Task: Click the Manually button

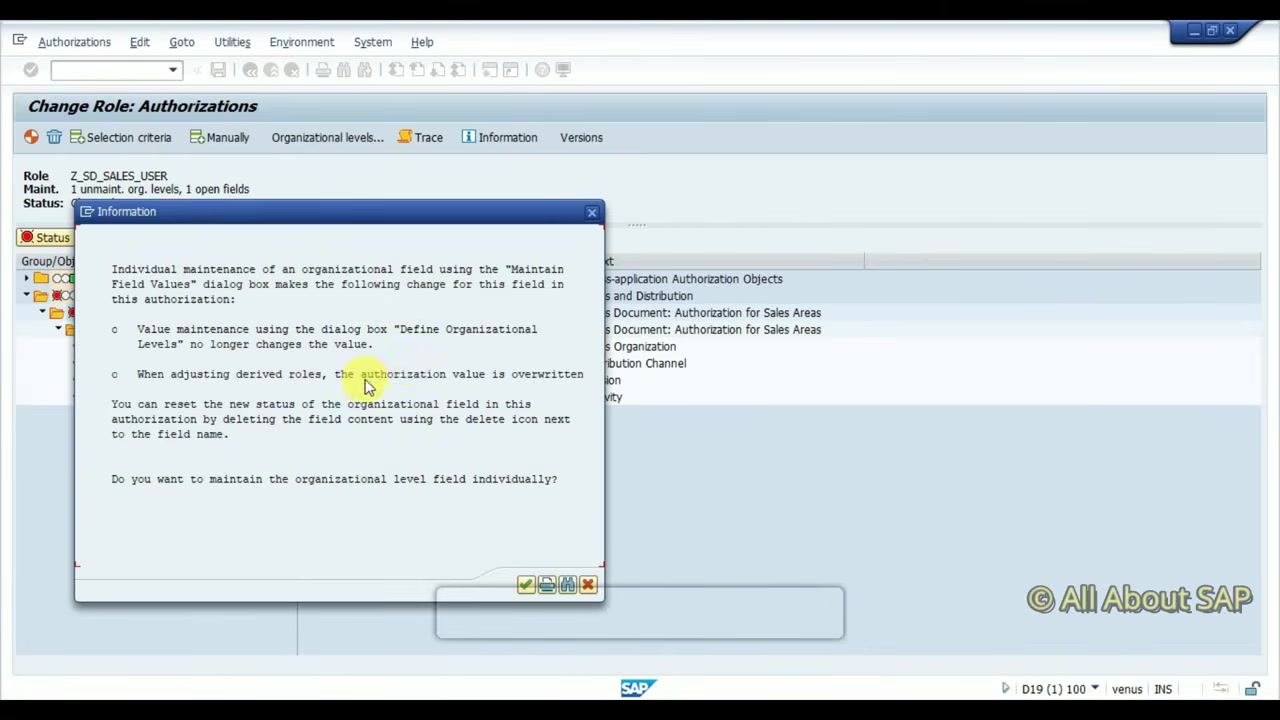Action: point(219,137)
